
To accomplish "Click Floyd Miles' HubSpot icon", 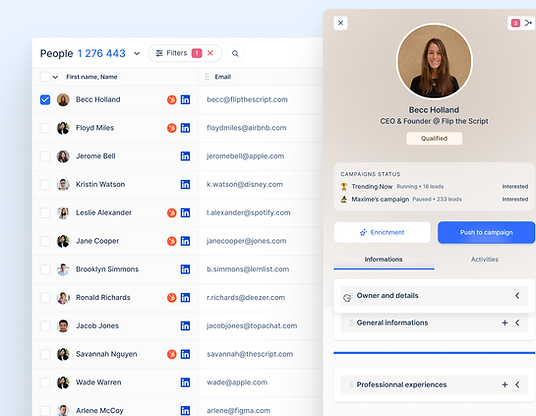I will (172, 128).
